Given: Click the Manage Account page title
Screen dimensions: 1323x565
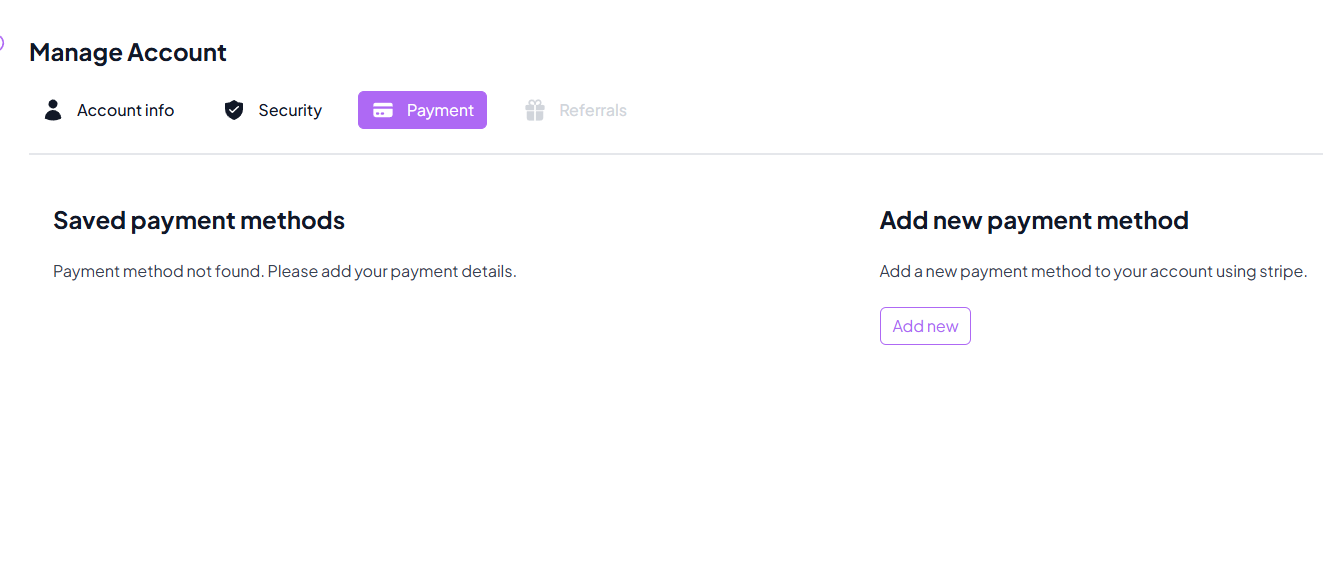Looking at the screenshot, I should click(128, 52).
